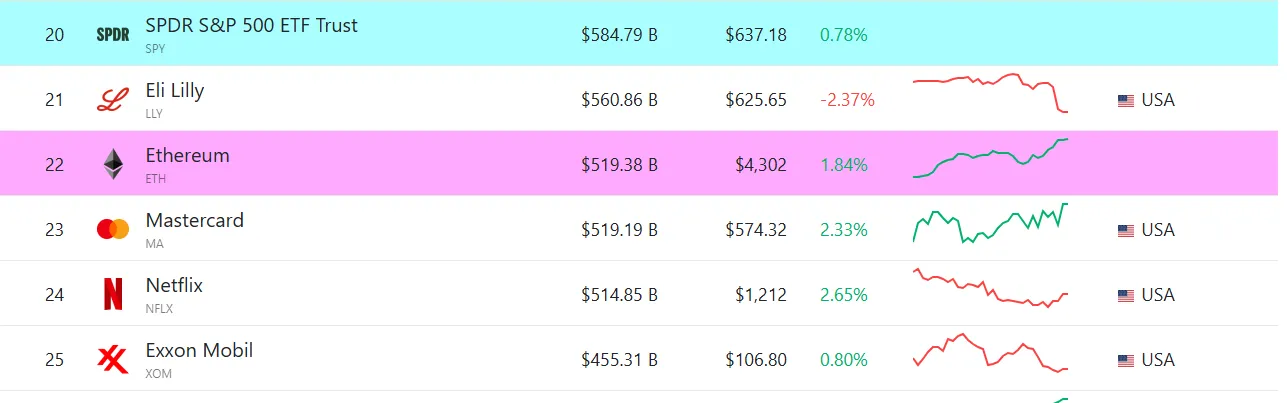Click the SPDR logo icon
This screenshot has width=1287, height=403.
point(113,35)
